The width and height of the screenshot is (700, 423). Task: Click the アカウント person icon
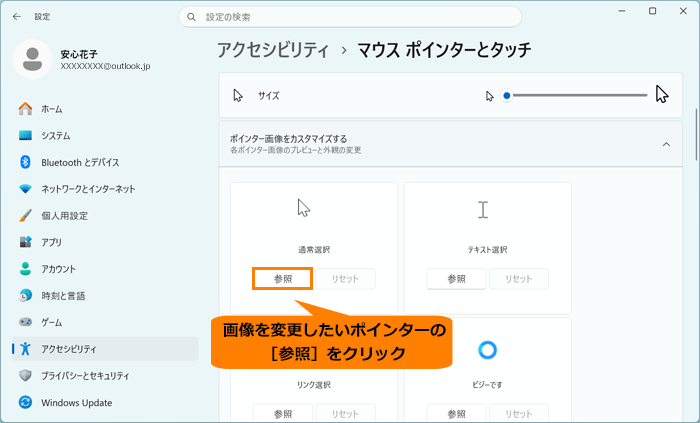[x=25, y=269]
